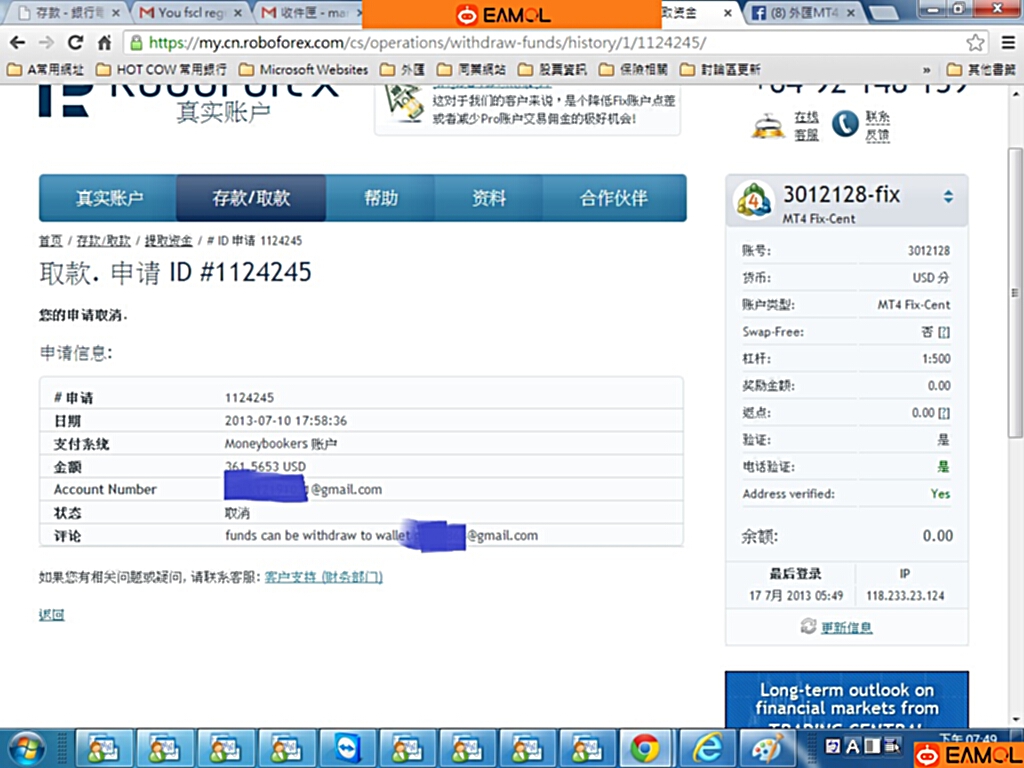
Task: Select the comment text 'funds can be withdraw to wallet'
Action: [318, 536]
